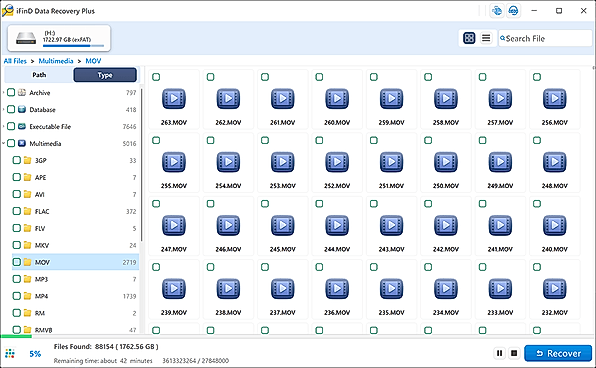The image size is (596, 368).
Task: Click the category tree scrollbar
Action: pyautogui.click(x=142, y=165)
